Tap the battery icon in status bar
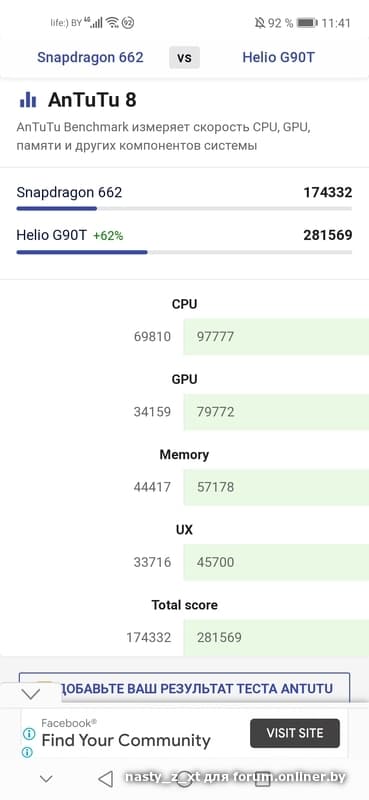369x800 pixels. coord(307,23)
